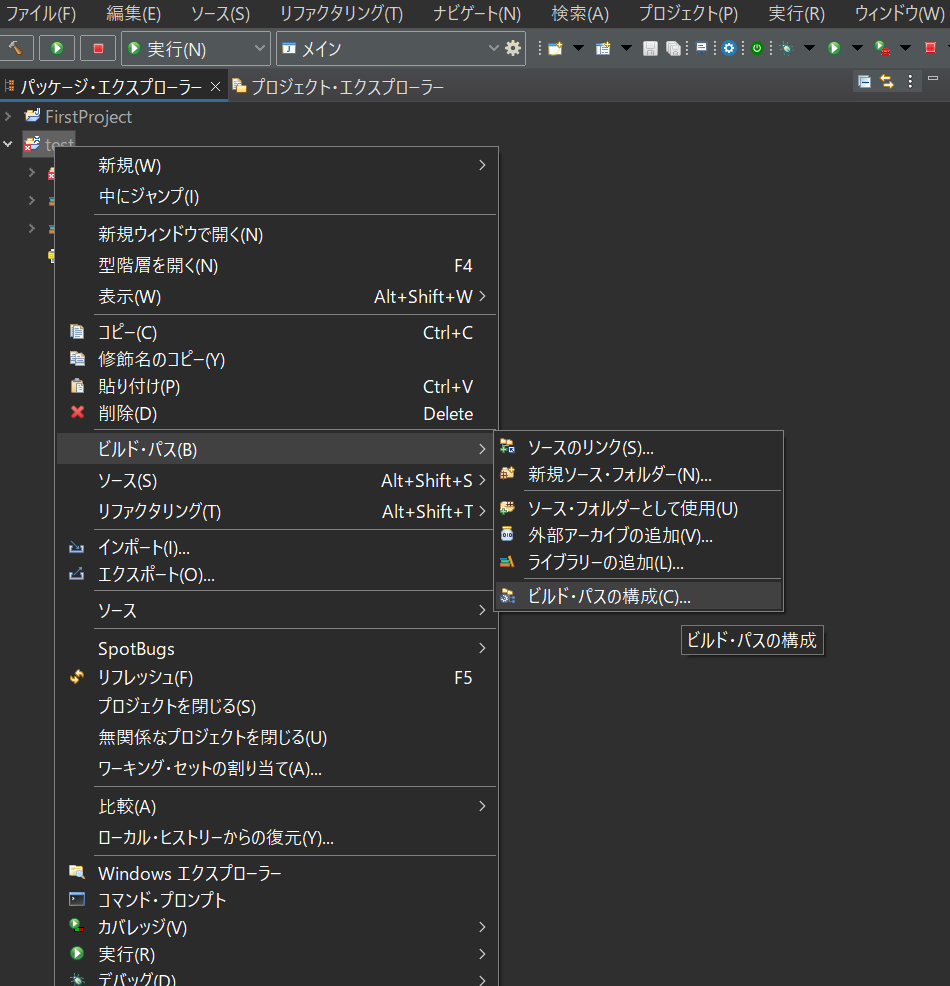
Task: Click the external tools run icon with dropdown
Action: pyautogui.click(x=881, y=47)
